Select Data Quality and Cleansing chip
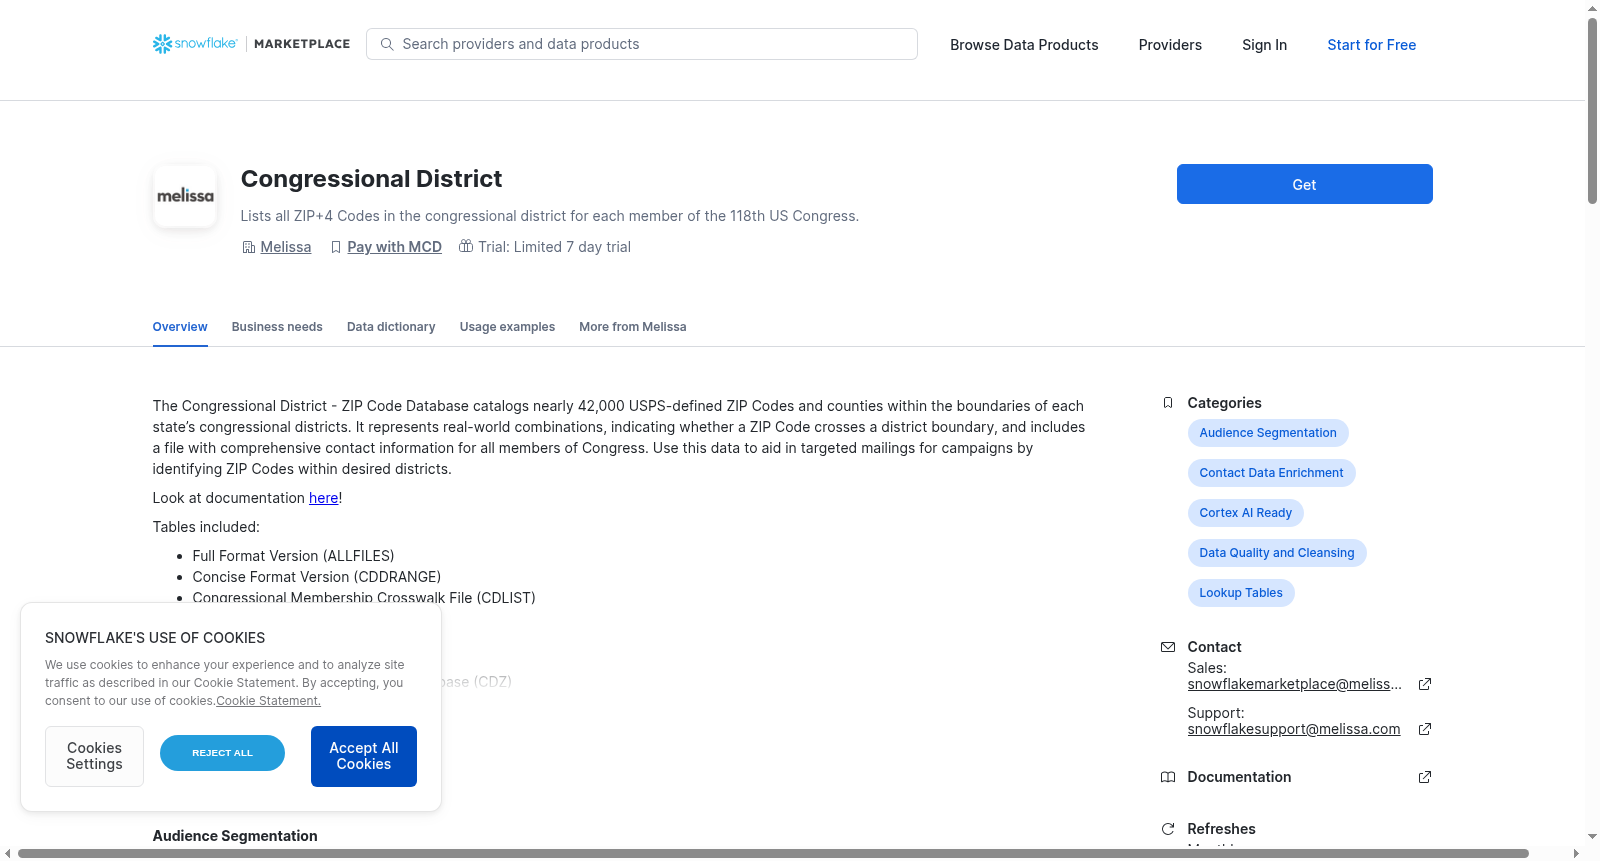The width and height of the screenshot is (1600, 861). (x=1277, y=553)
